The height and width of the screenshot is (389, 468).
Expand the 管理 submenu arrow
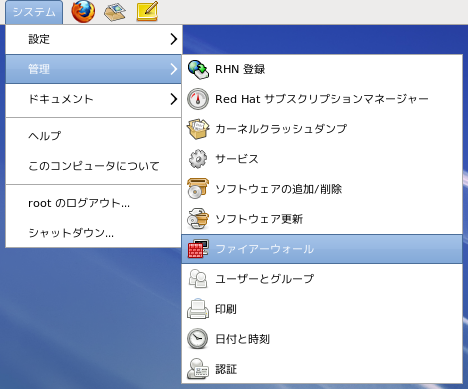(173, 69)
